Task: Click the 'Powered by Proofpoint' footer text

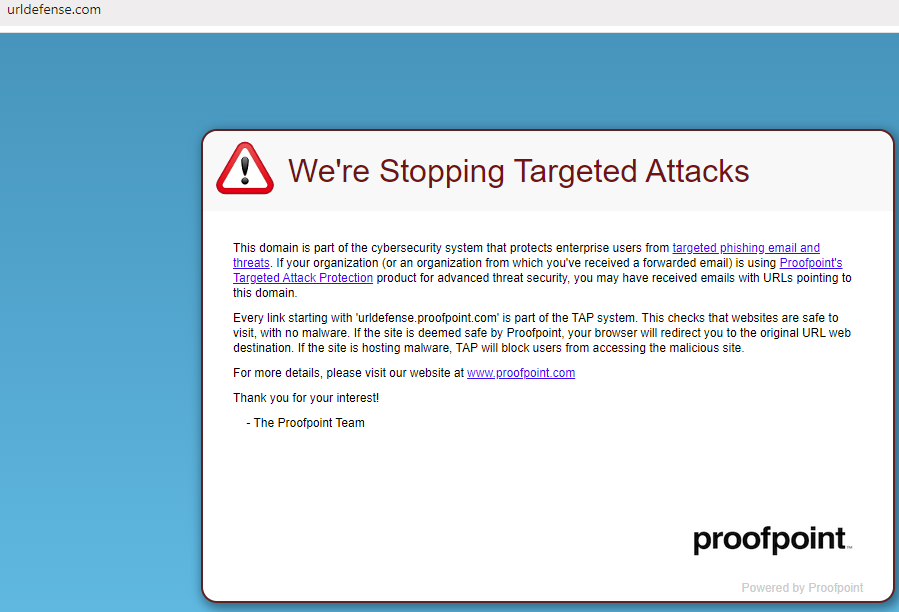Action: pyautogui.click(x=802, y=587)
